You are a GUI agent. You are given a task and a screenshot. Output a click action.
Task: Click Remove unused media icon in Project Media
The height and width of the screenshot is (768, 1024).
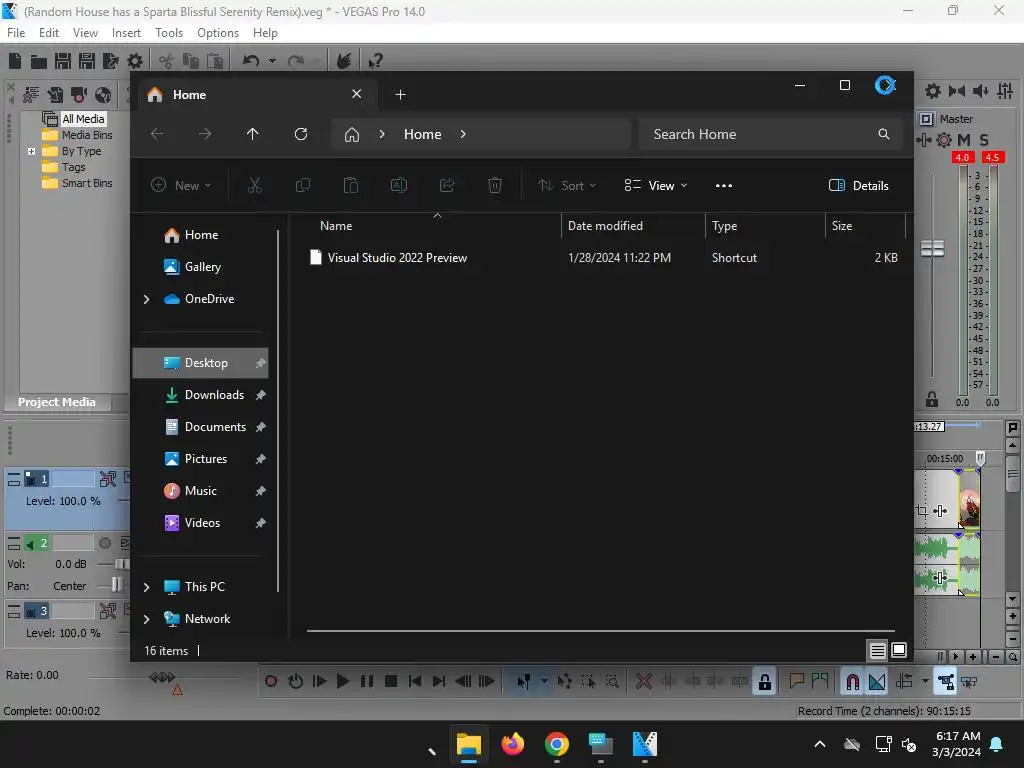click(31, 95)
